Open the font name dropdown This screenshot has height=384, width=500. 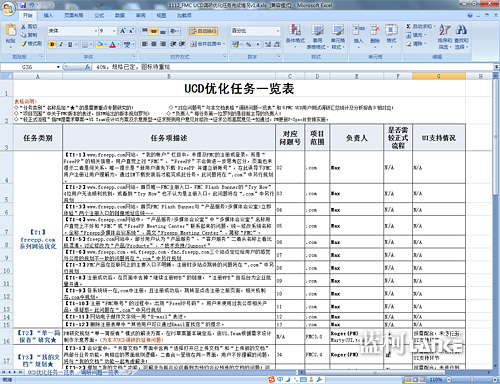pos(96,31)
